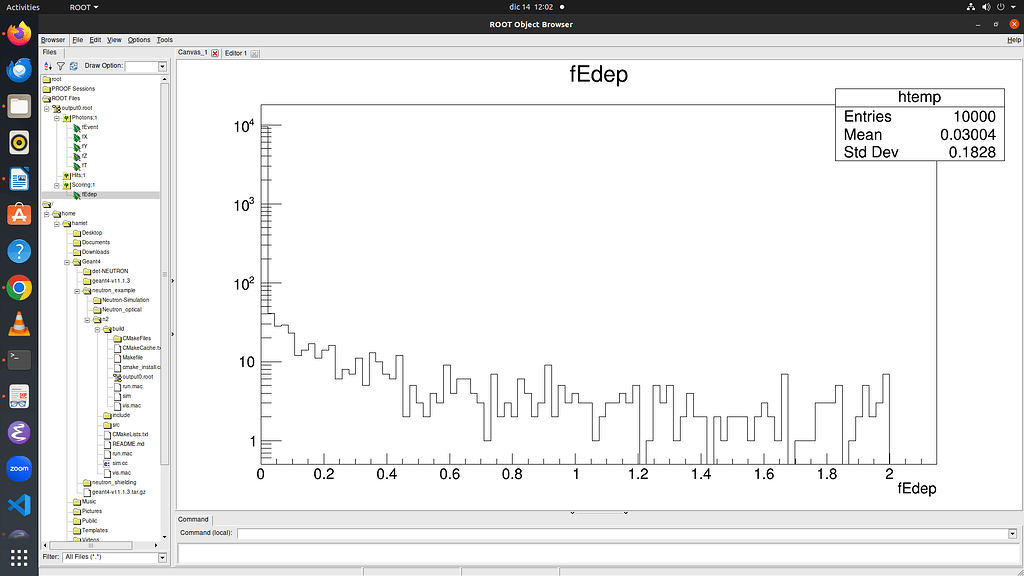Viewport: 1024px width, 576px height.
Task: Select the fEdep leaf under Scoring;1
Action: pos(77,194)
